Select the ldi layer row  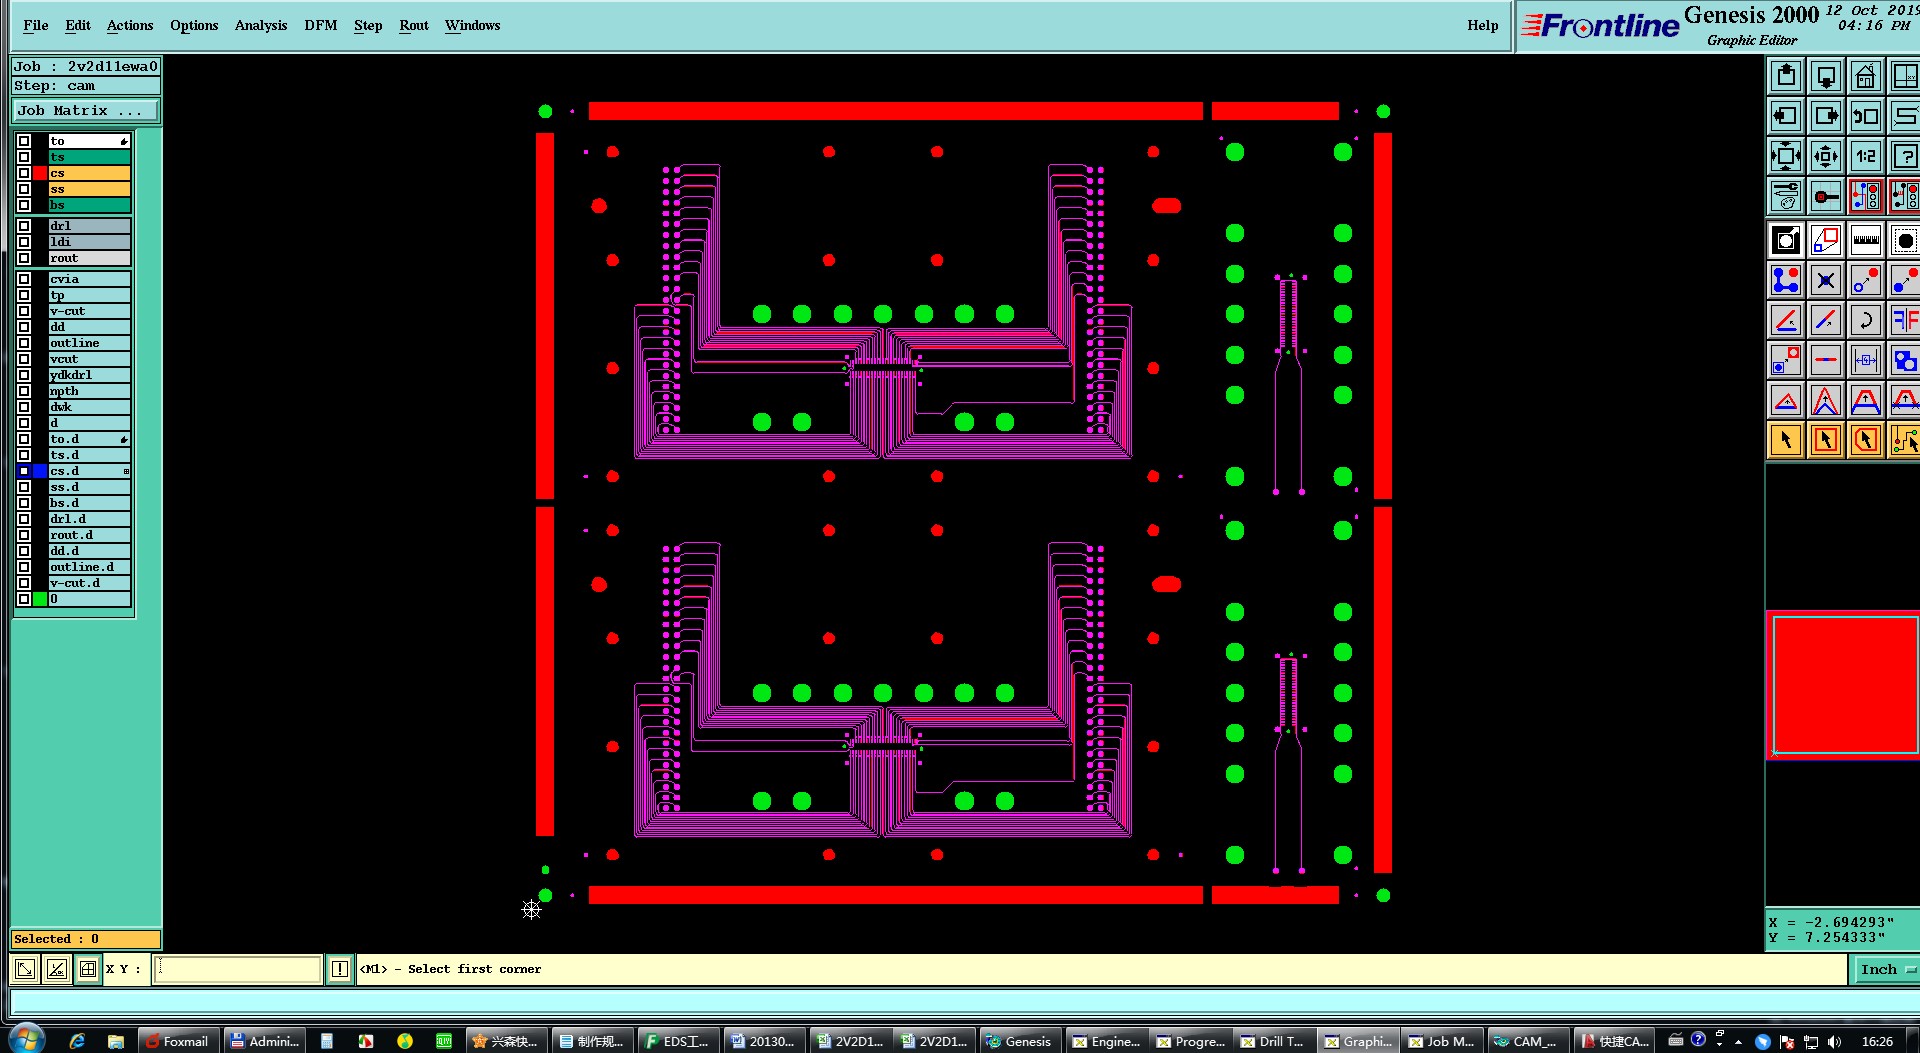tap(90, 242)
